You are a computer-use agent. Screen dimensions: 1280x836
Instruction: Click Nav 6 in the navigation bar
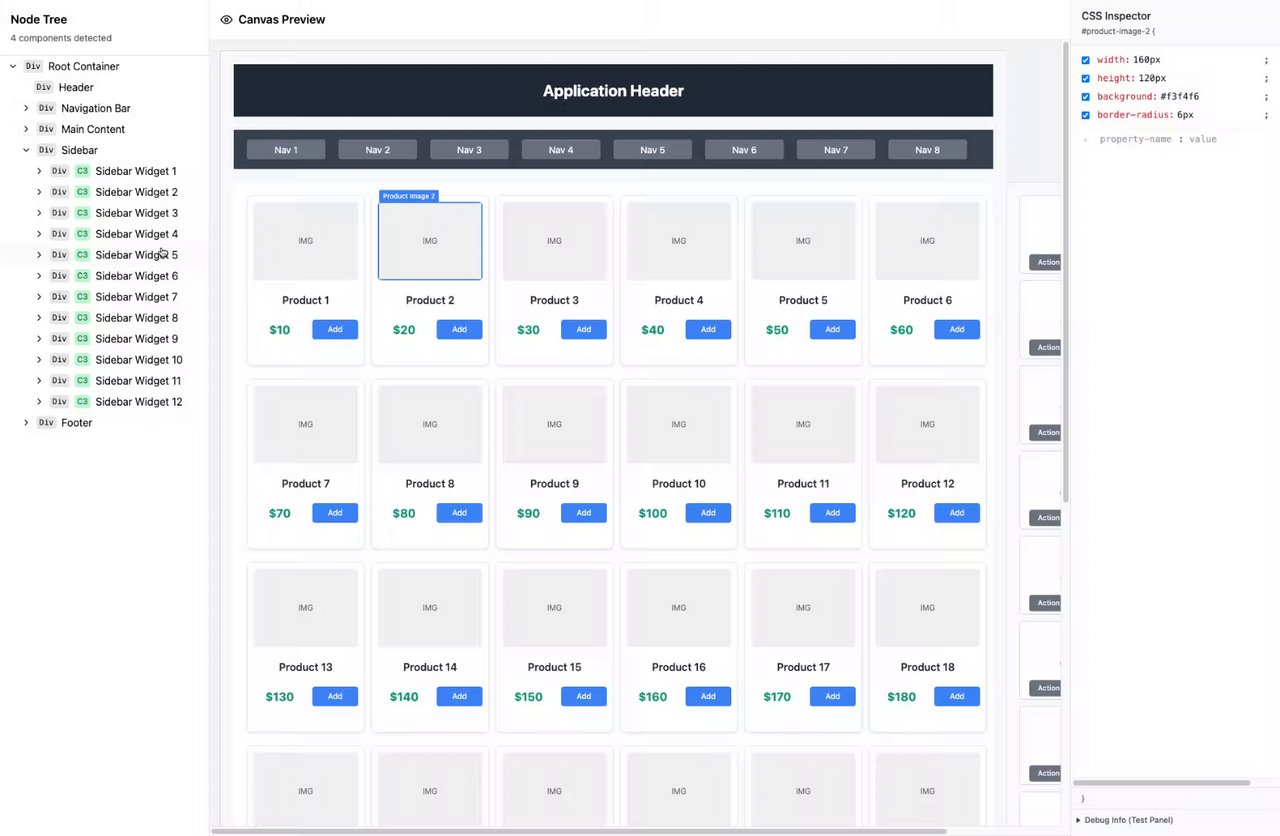(744, 150)
